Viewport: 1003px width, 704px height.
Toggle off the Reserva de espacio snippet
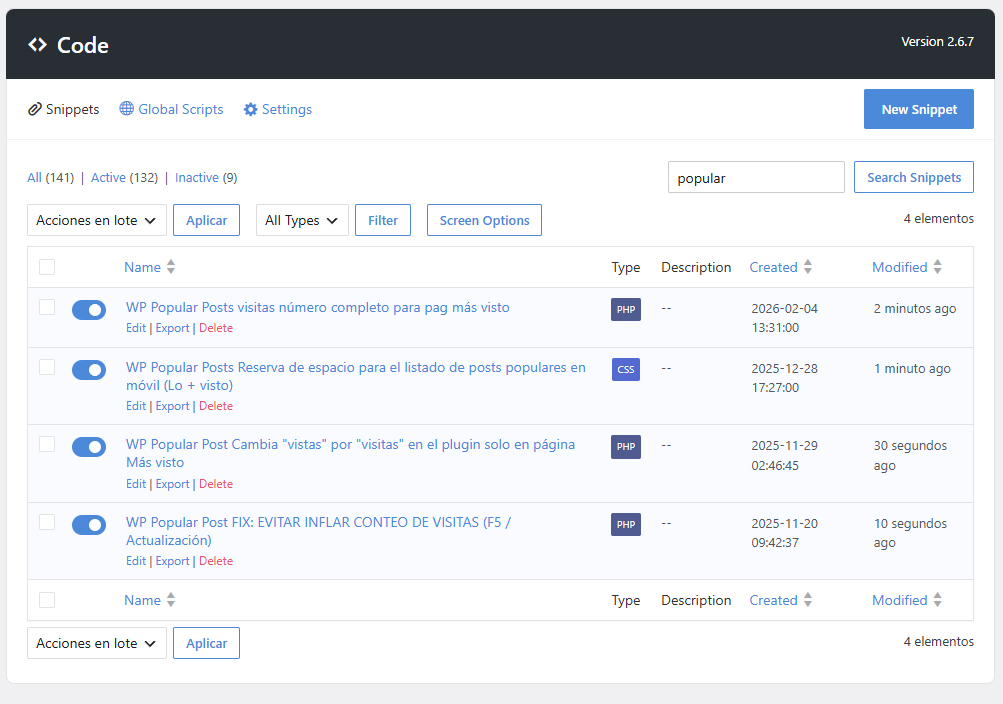pos(89,370)
